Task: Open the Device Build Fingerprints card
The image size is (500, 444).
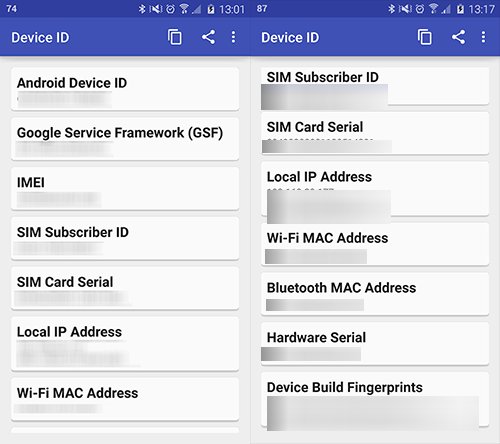Action: [375, 400]
